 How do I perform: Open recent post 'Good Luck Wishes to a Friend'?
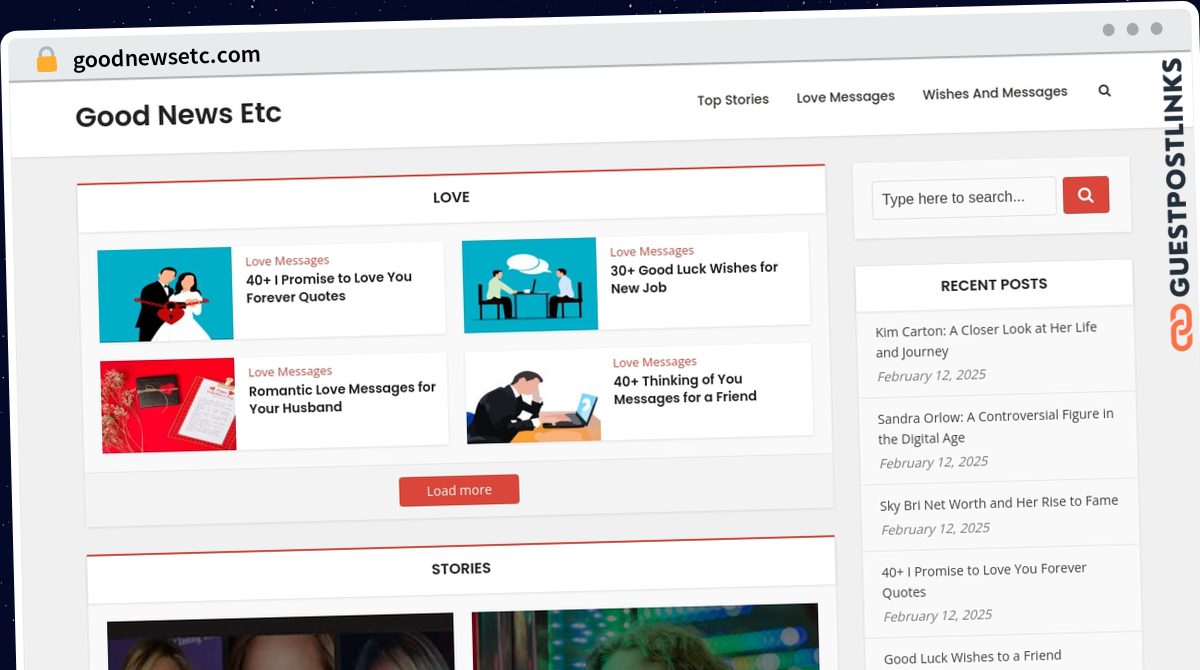pyautogui.click(x=973, y=657)
